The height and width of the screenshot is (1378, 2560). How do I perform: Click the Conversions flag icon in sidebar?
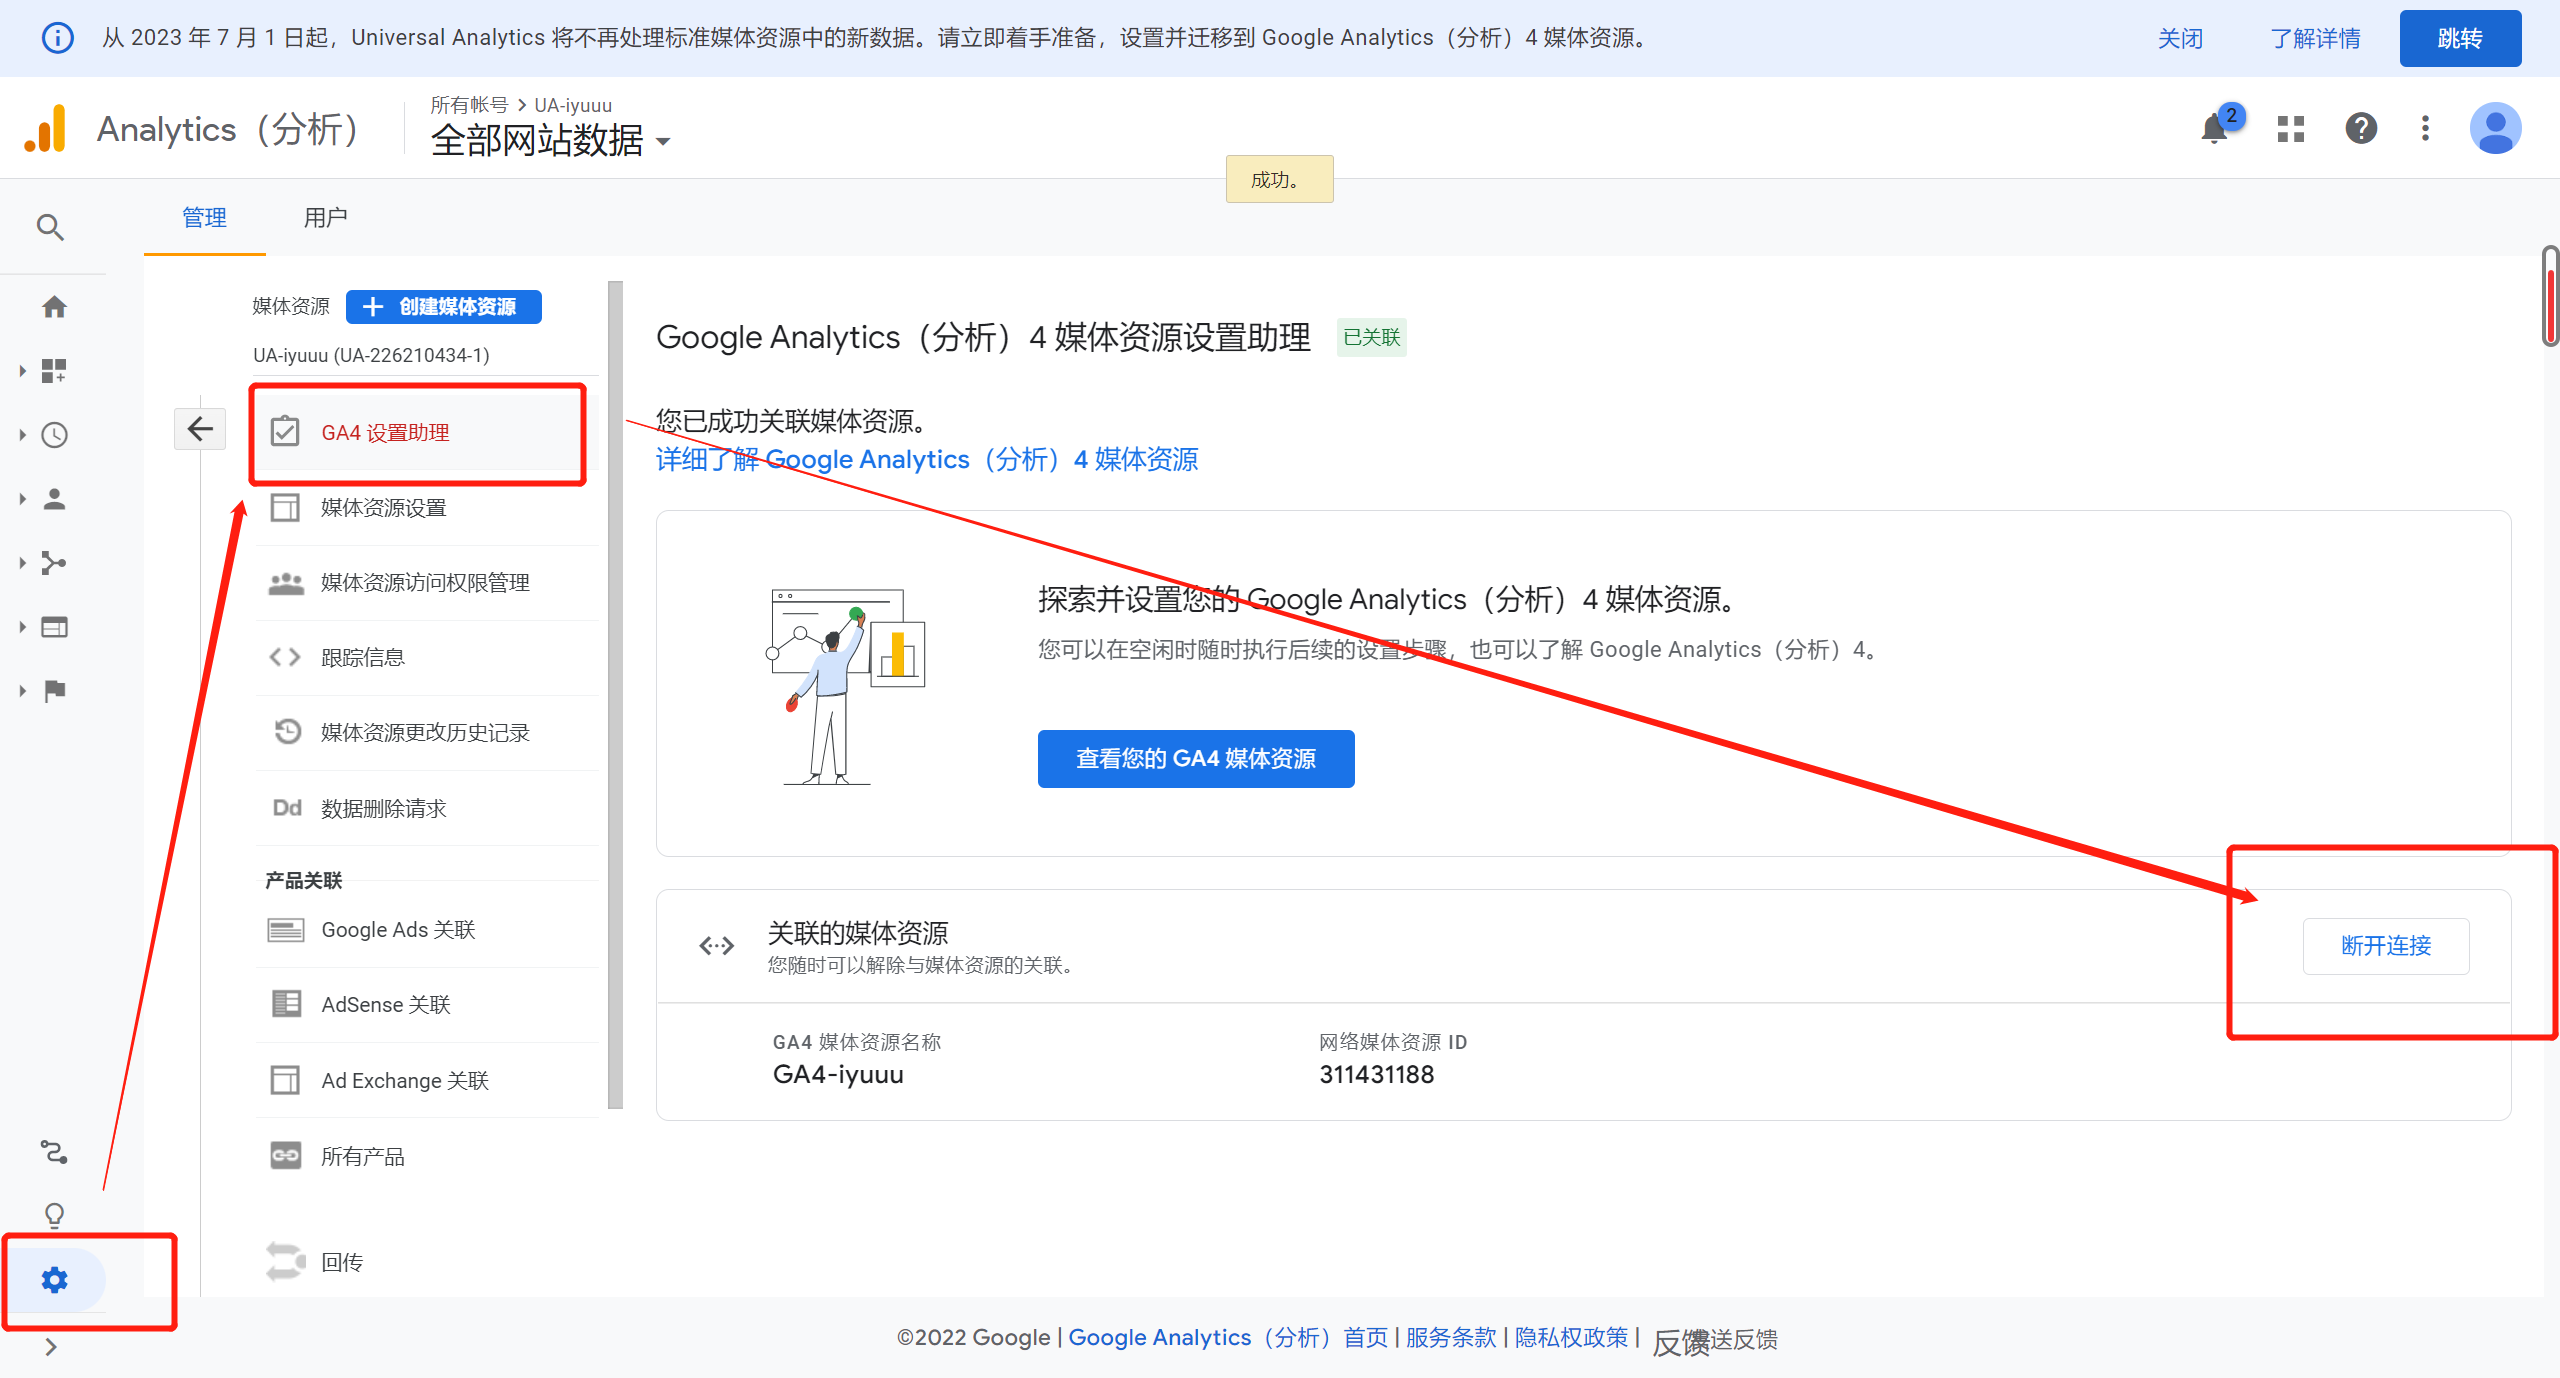tap(54, 690)
